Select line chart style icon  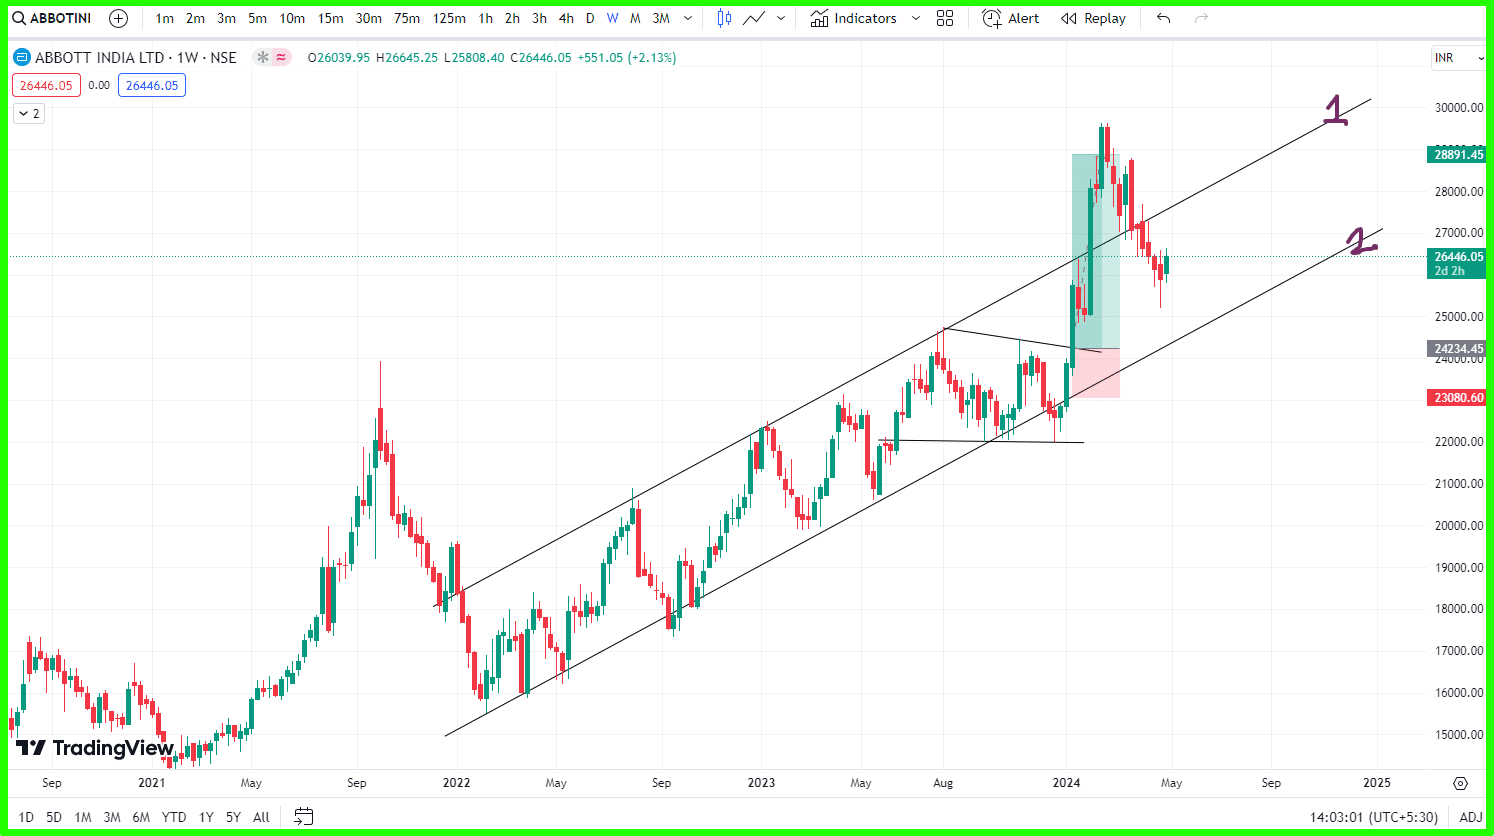point(754,18)
